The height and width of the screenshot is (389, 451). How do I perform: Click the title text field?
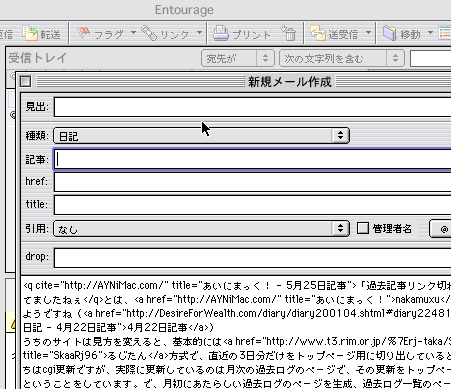(x=252, y=205)
